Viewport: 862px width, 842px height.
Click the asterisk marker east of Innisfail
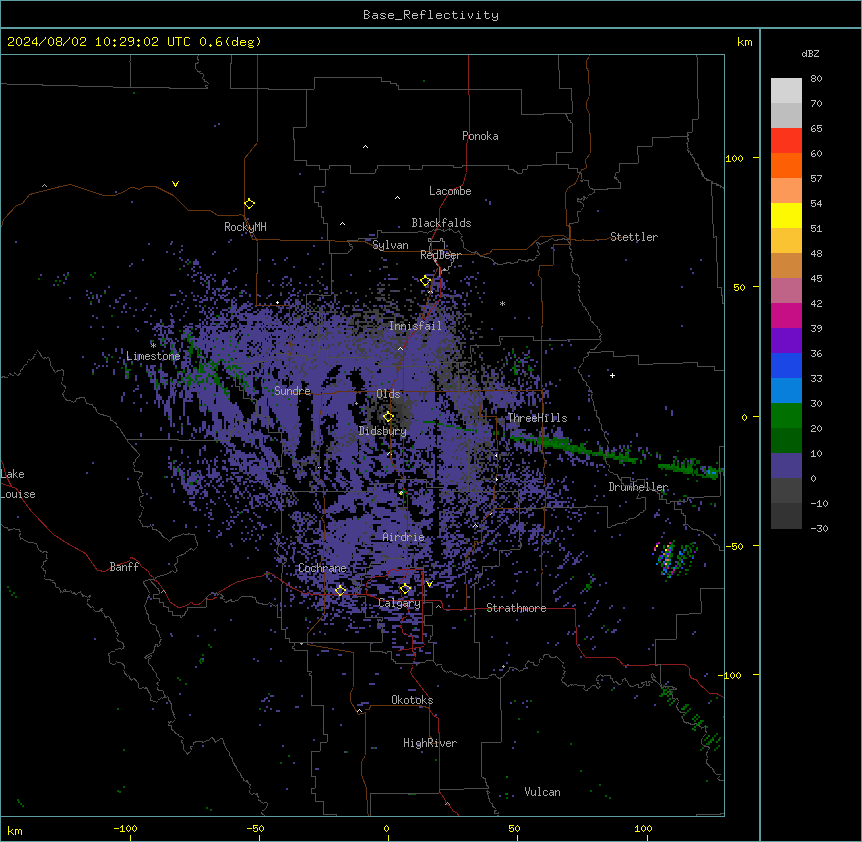click(x=502, y=303)
